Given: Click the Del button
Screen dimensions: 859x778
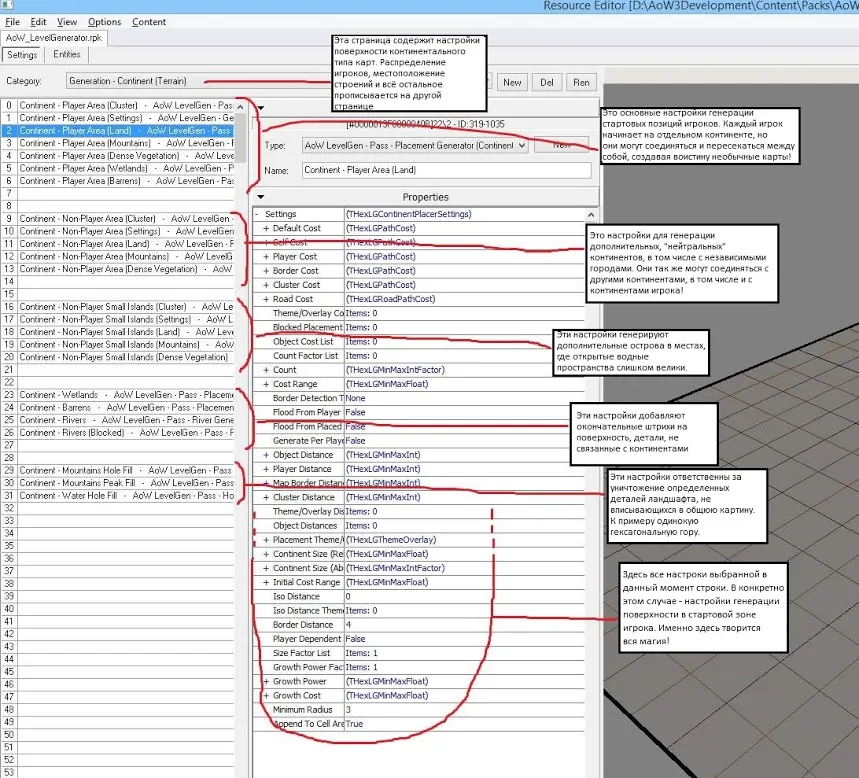Looking at the screenshot, I should tap(546, 82).
